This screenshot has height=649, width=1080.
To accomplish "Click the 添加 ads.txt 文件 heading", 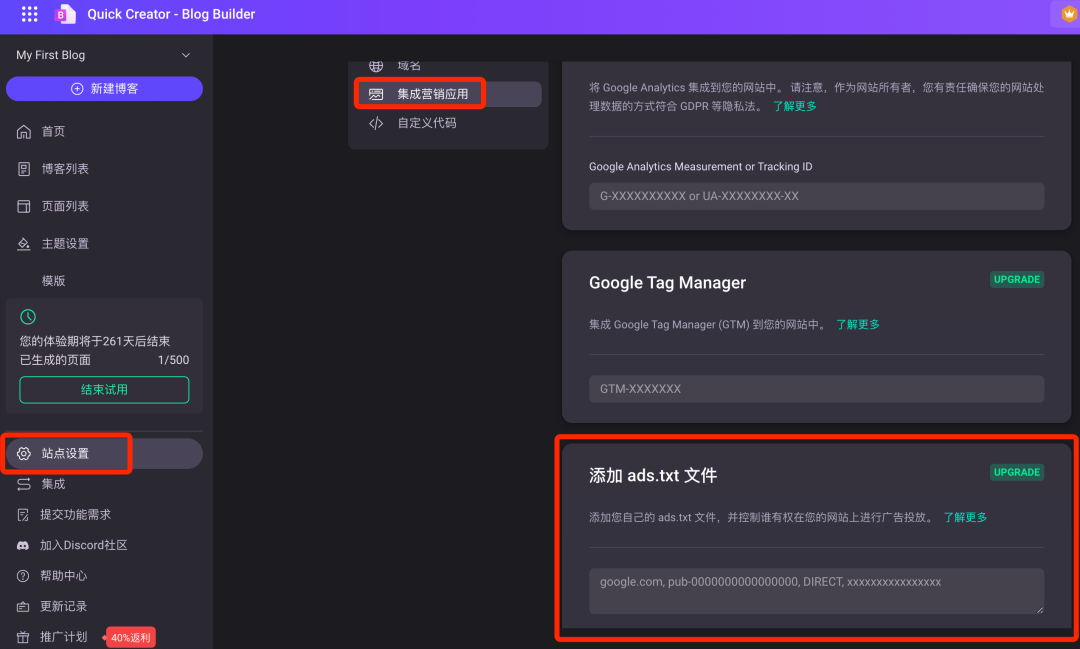I will pyautogui.click(x=653, y=476).
